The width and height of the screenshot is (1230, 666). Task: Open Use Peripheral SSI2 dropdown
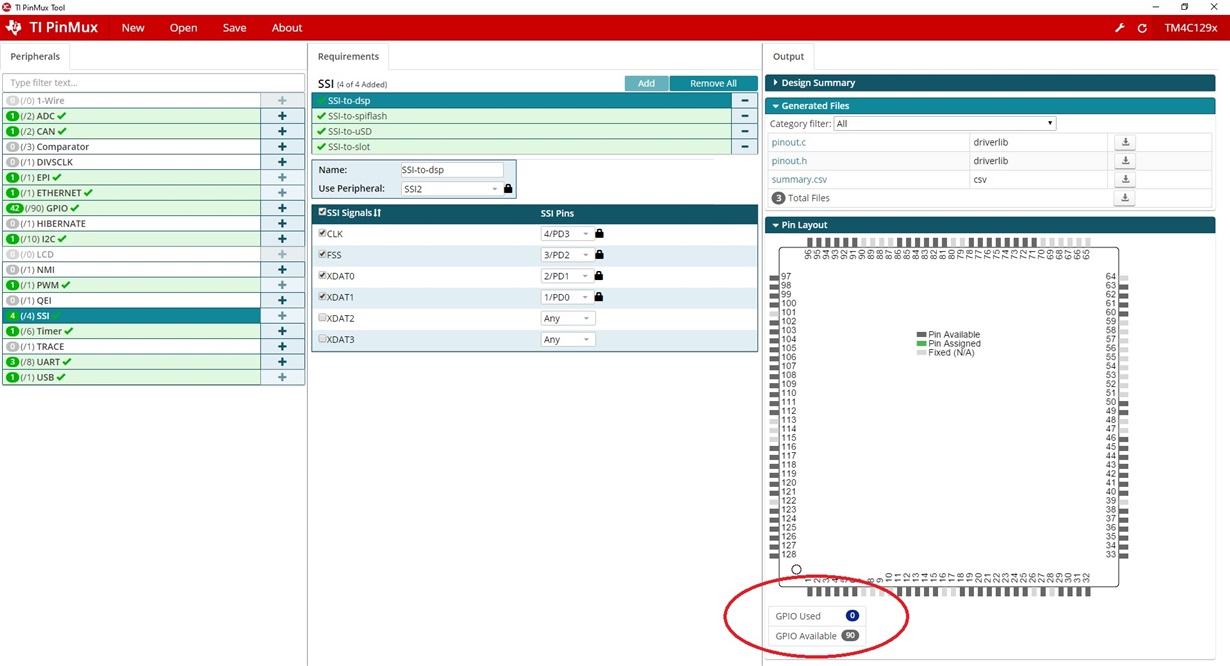450,188
